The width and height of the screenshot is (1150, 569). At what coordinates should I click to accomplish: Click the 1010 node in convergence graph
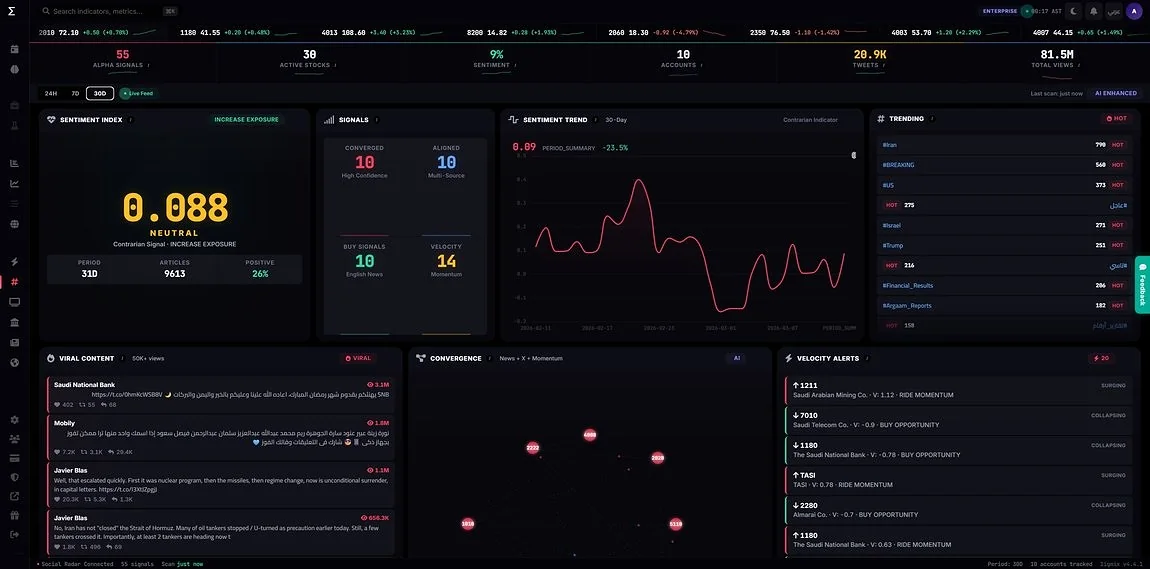click(x=468, y=524)
